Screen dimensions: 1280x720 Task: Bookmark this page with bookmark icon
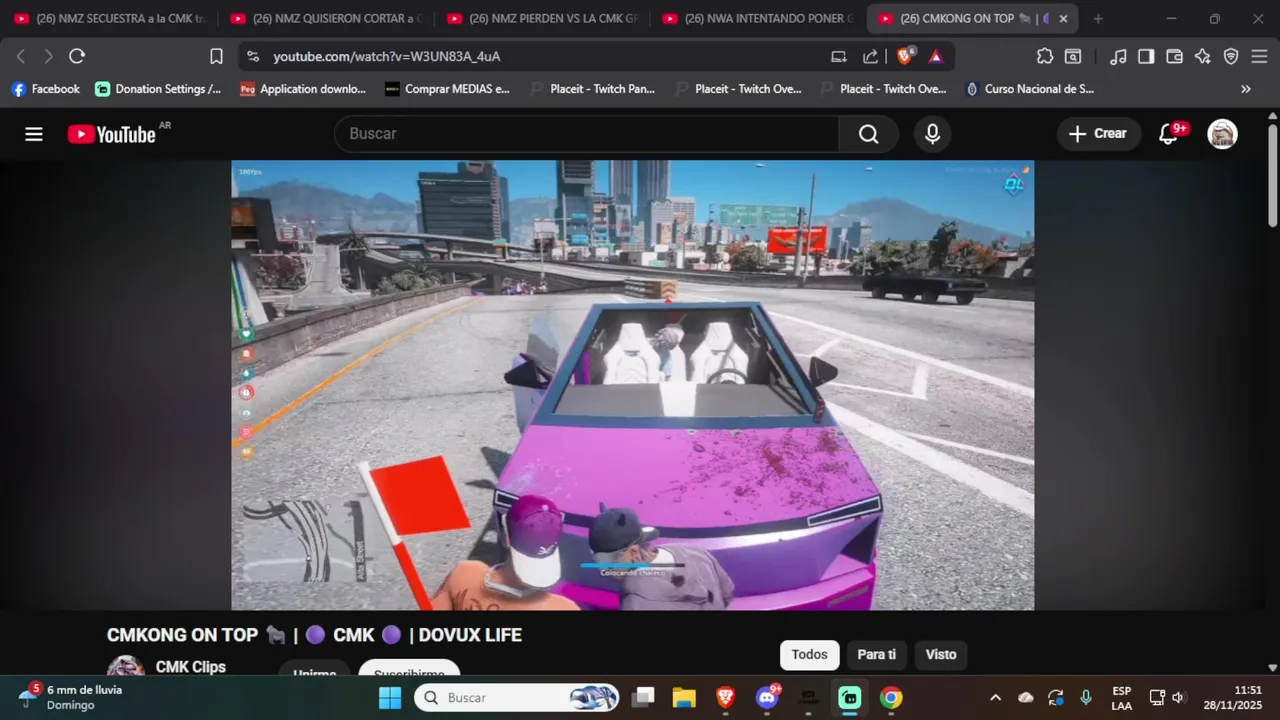[216, 56]
